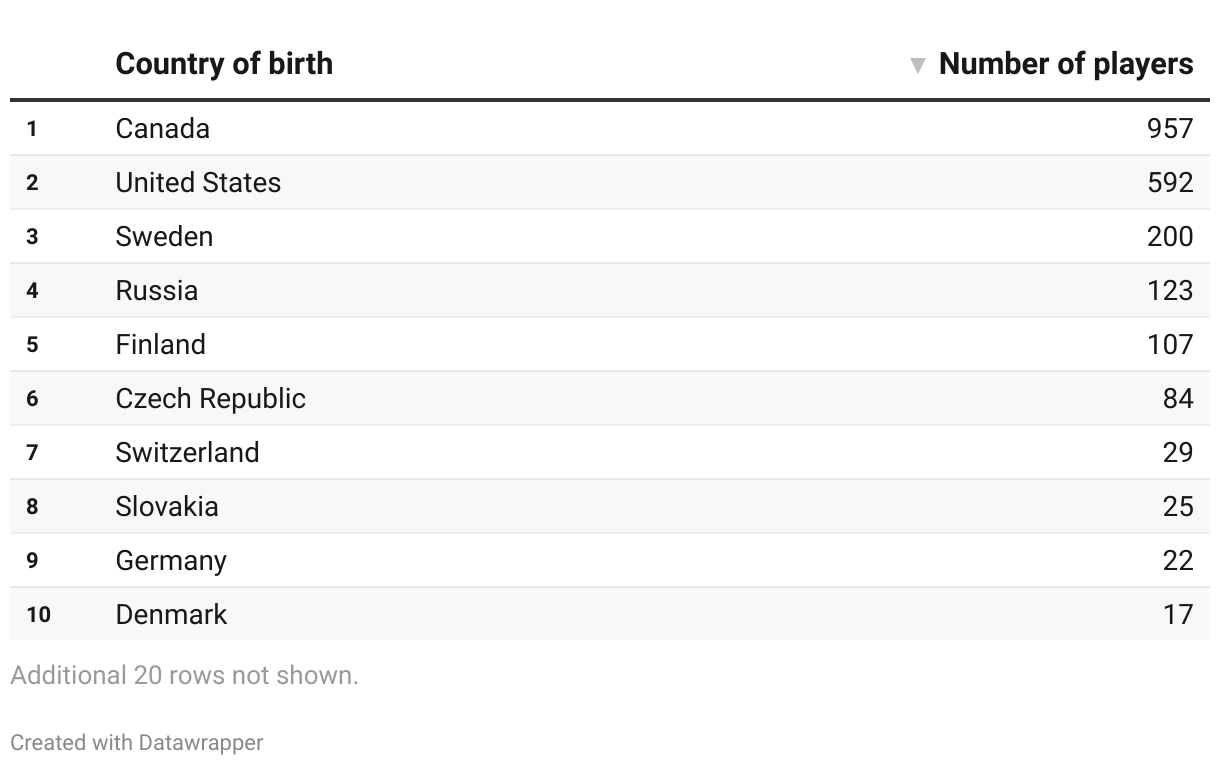Screen dimensions: 1220x766
Task: Sort by Country of birth header
Action: tap(224, 64)
